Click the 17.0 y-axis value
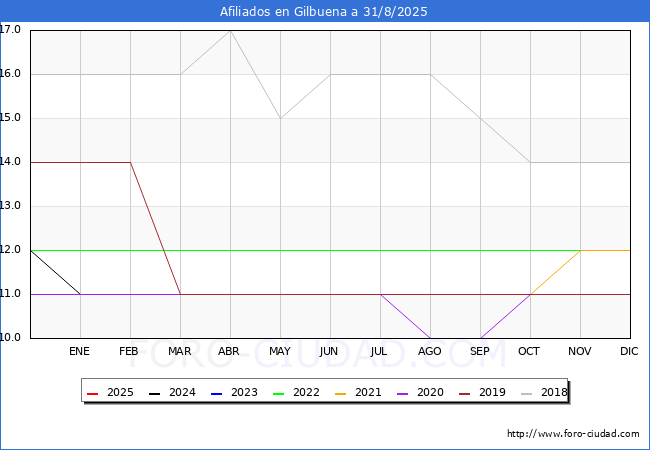 pos(10,29)
